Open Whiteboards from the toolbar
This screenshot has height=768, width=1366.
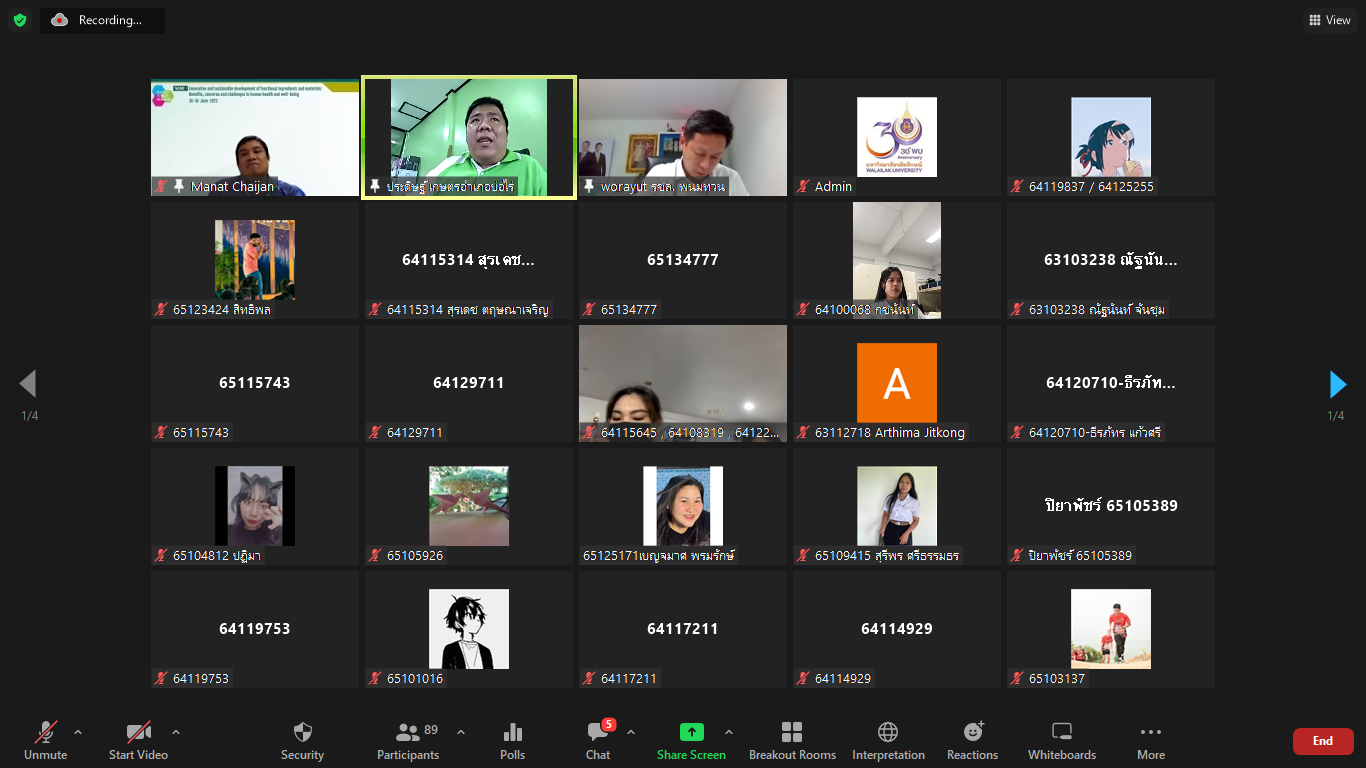(1062, 732)
